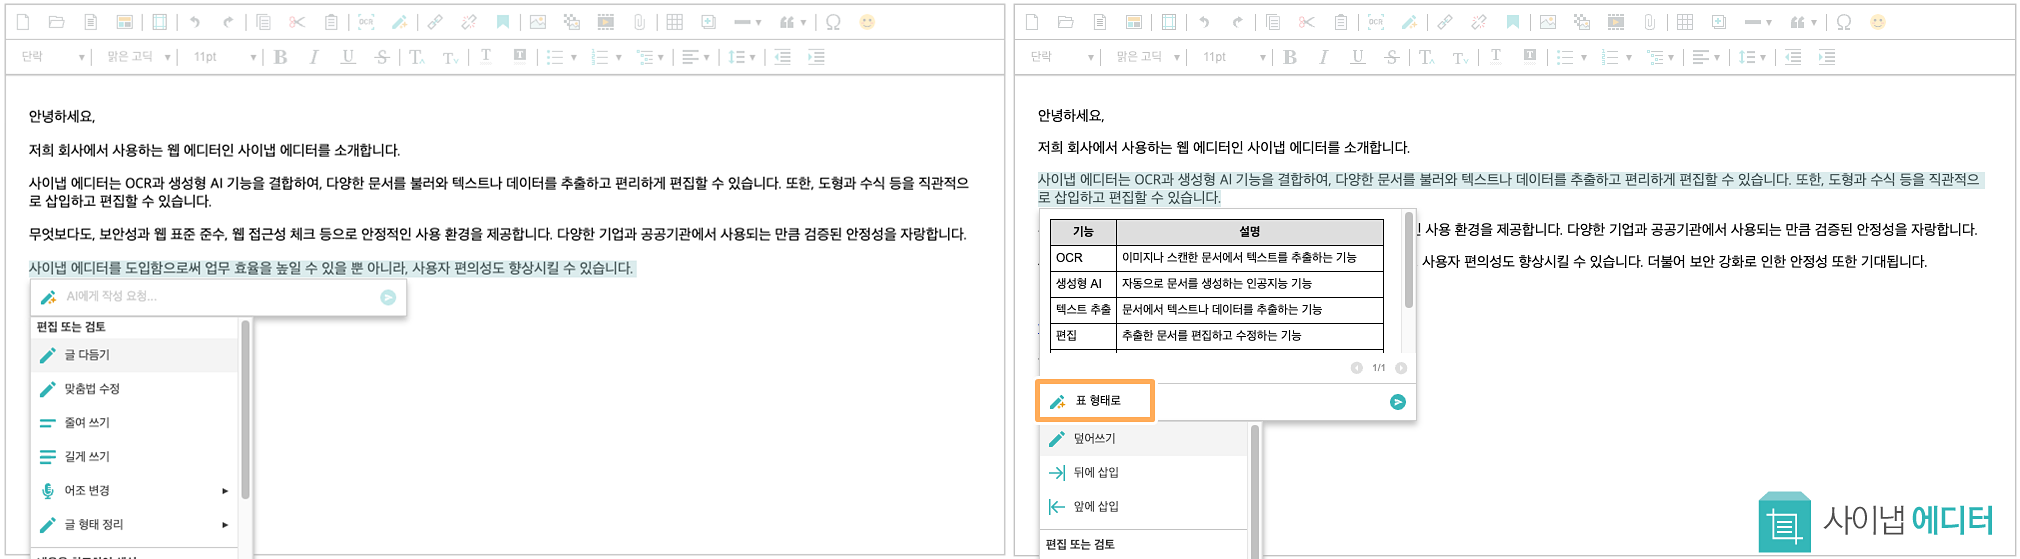Insert a hyperlink in left editor

pos(435,22)
